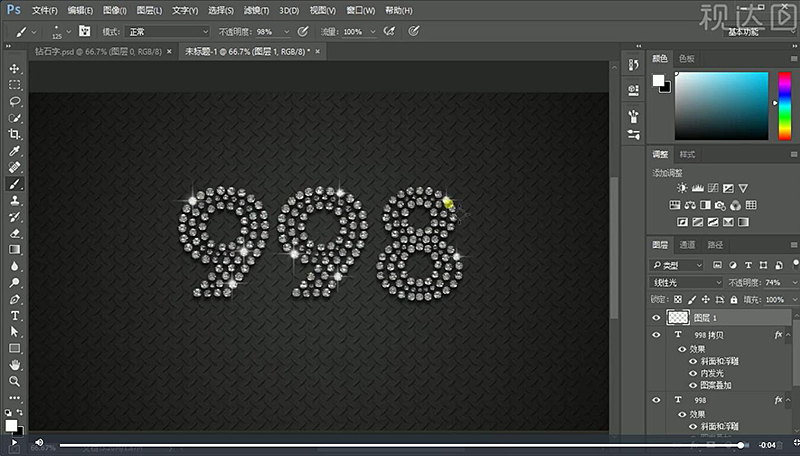800x456 pixels.
Task: Select the Gradient tool
Action: (x=14, y=249)
